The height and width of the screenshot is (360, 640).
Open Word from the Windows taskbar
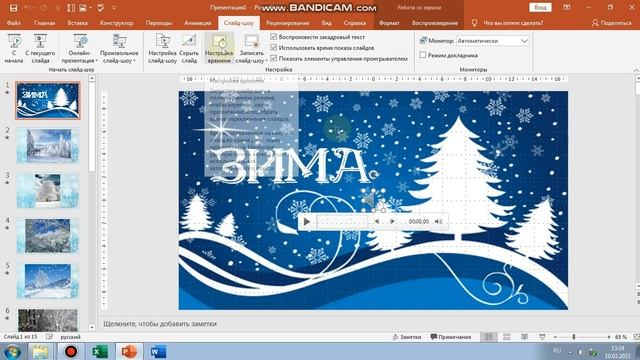tap(158, 351)
